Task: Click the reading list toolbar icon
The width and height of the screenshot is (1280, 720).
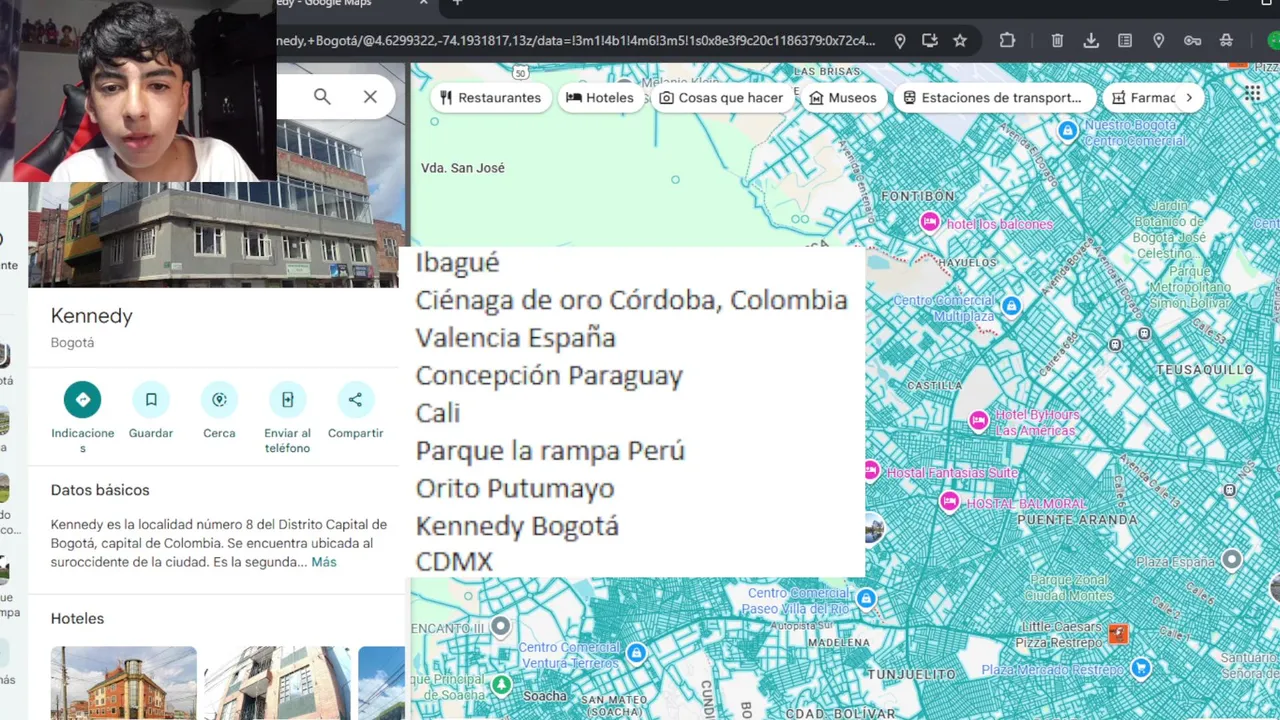Action: pos(1125,41)
